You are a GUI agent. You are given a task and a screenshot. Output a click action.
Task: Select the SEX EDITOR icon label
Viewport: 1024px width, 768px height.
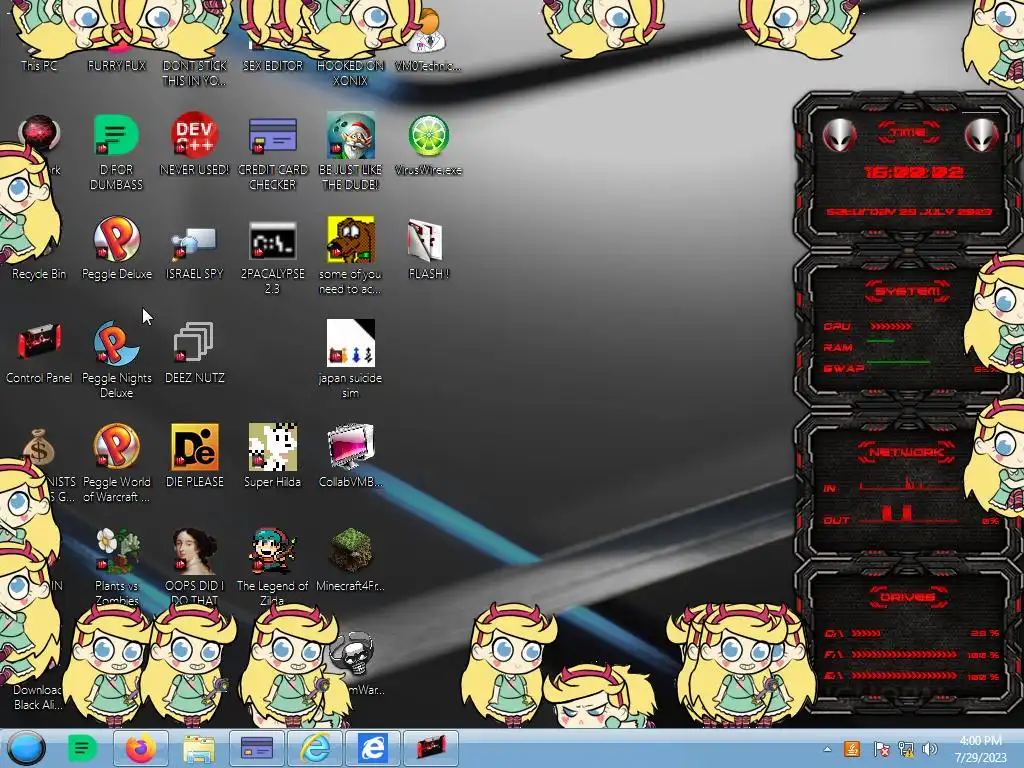[272, 66]
